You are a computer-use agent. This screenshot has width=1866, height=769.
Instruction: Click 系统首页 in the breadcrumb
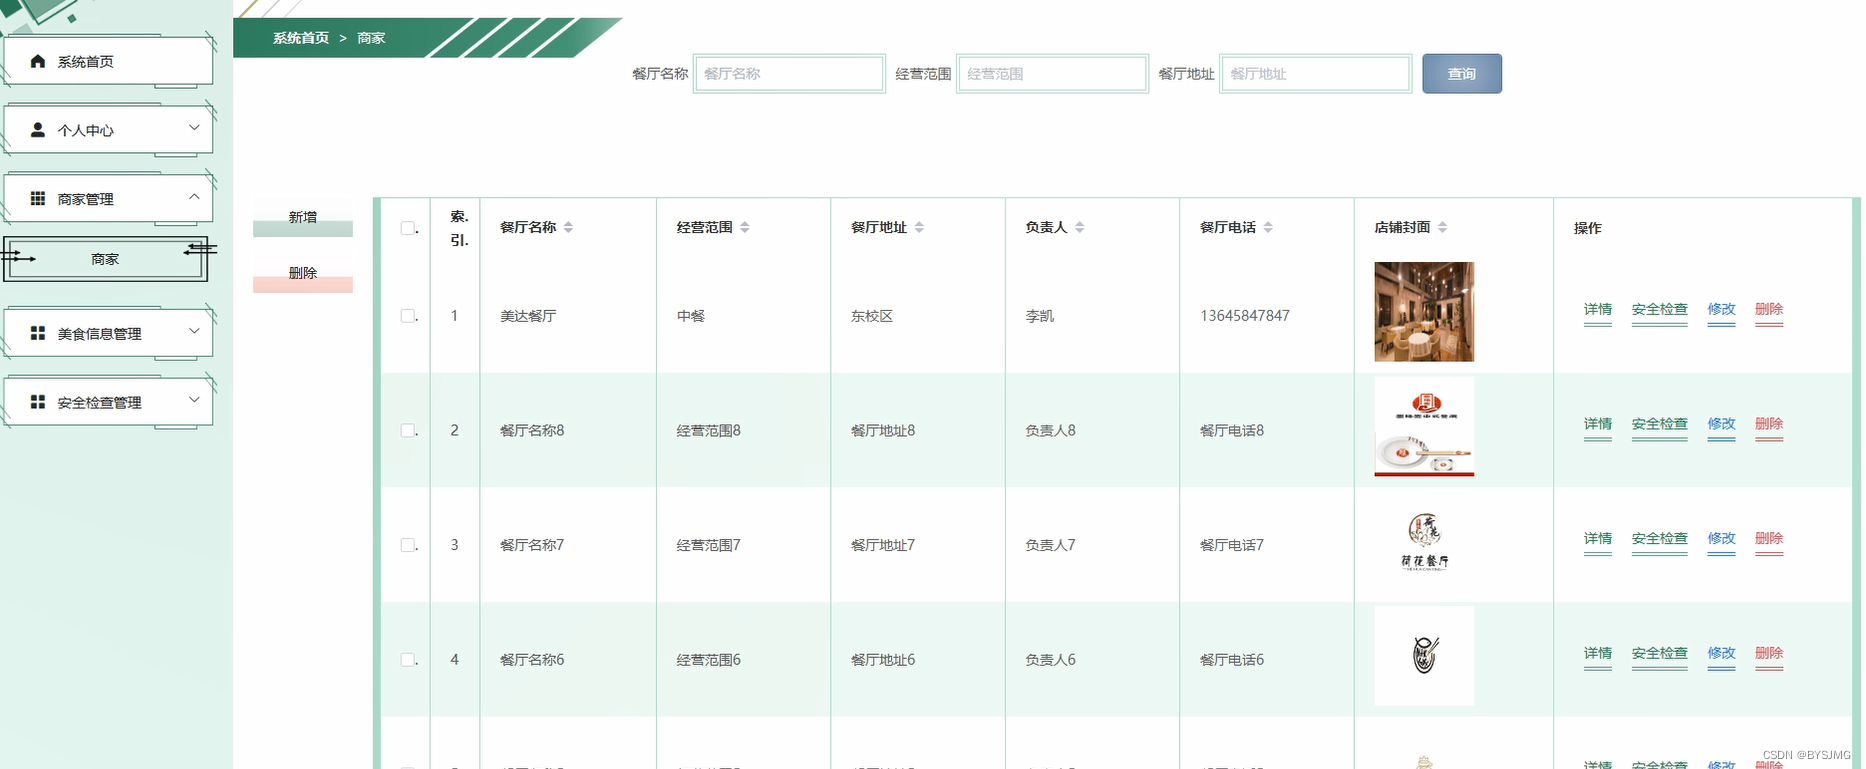[301, 38]
